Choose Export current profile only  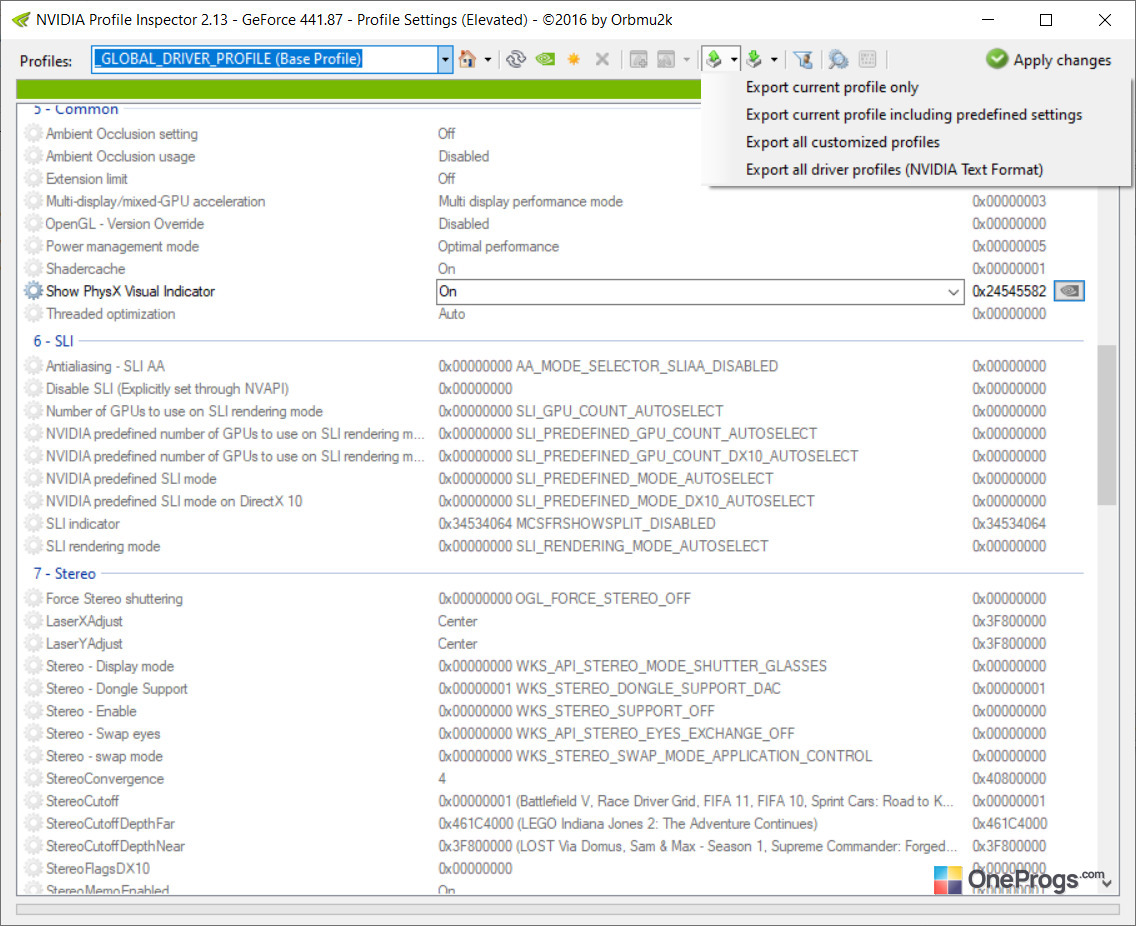coord(832,87)
